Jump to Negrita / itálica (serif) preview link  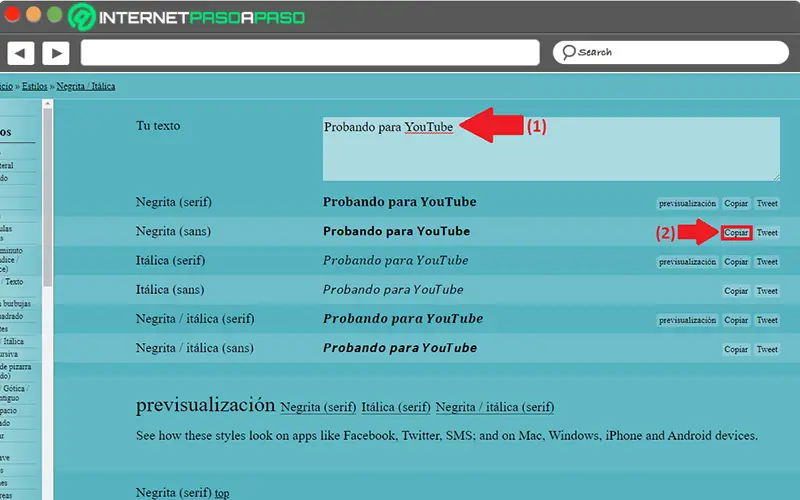point(495,407)
